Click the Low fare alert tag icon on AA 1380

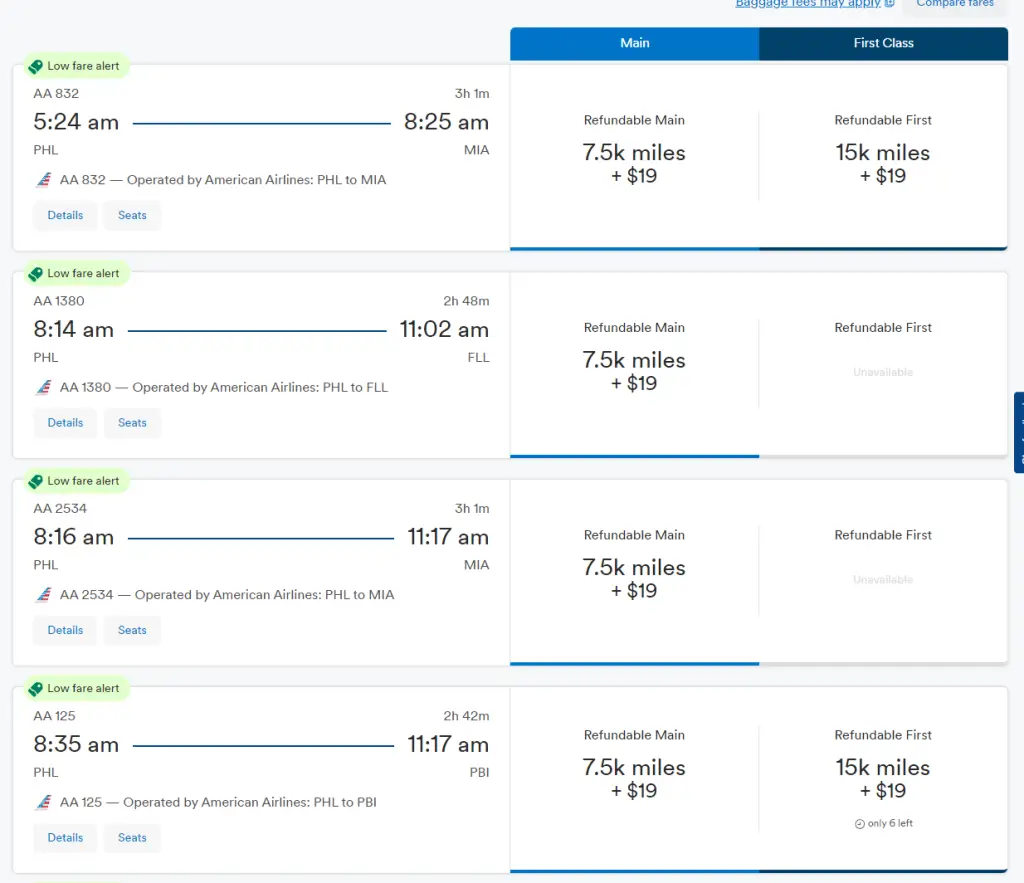pos(36,274)
